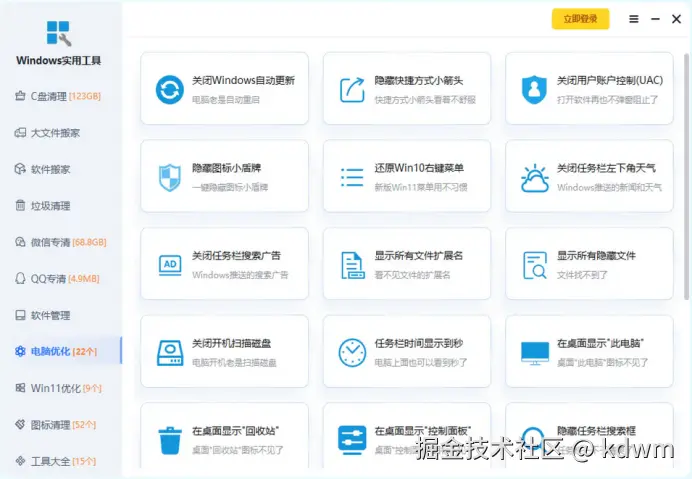Click the file search icon of 显示所有隐藏文件
This screenshot has width=692, height=479.
click(535, 265)
